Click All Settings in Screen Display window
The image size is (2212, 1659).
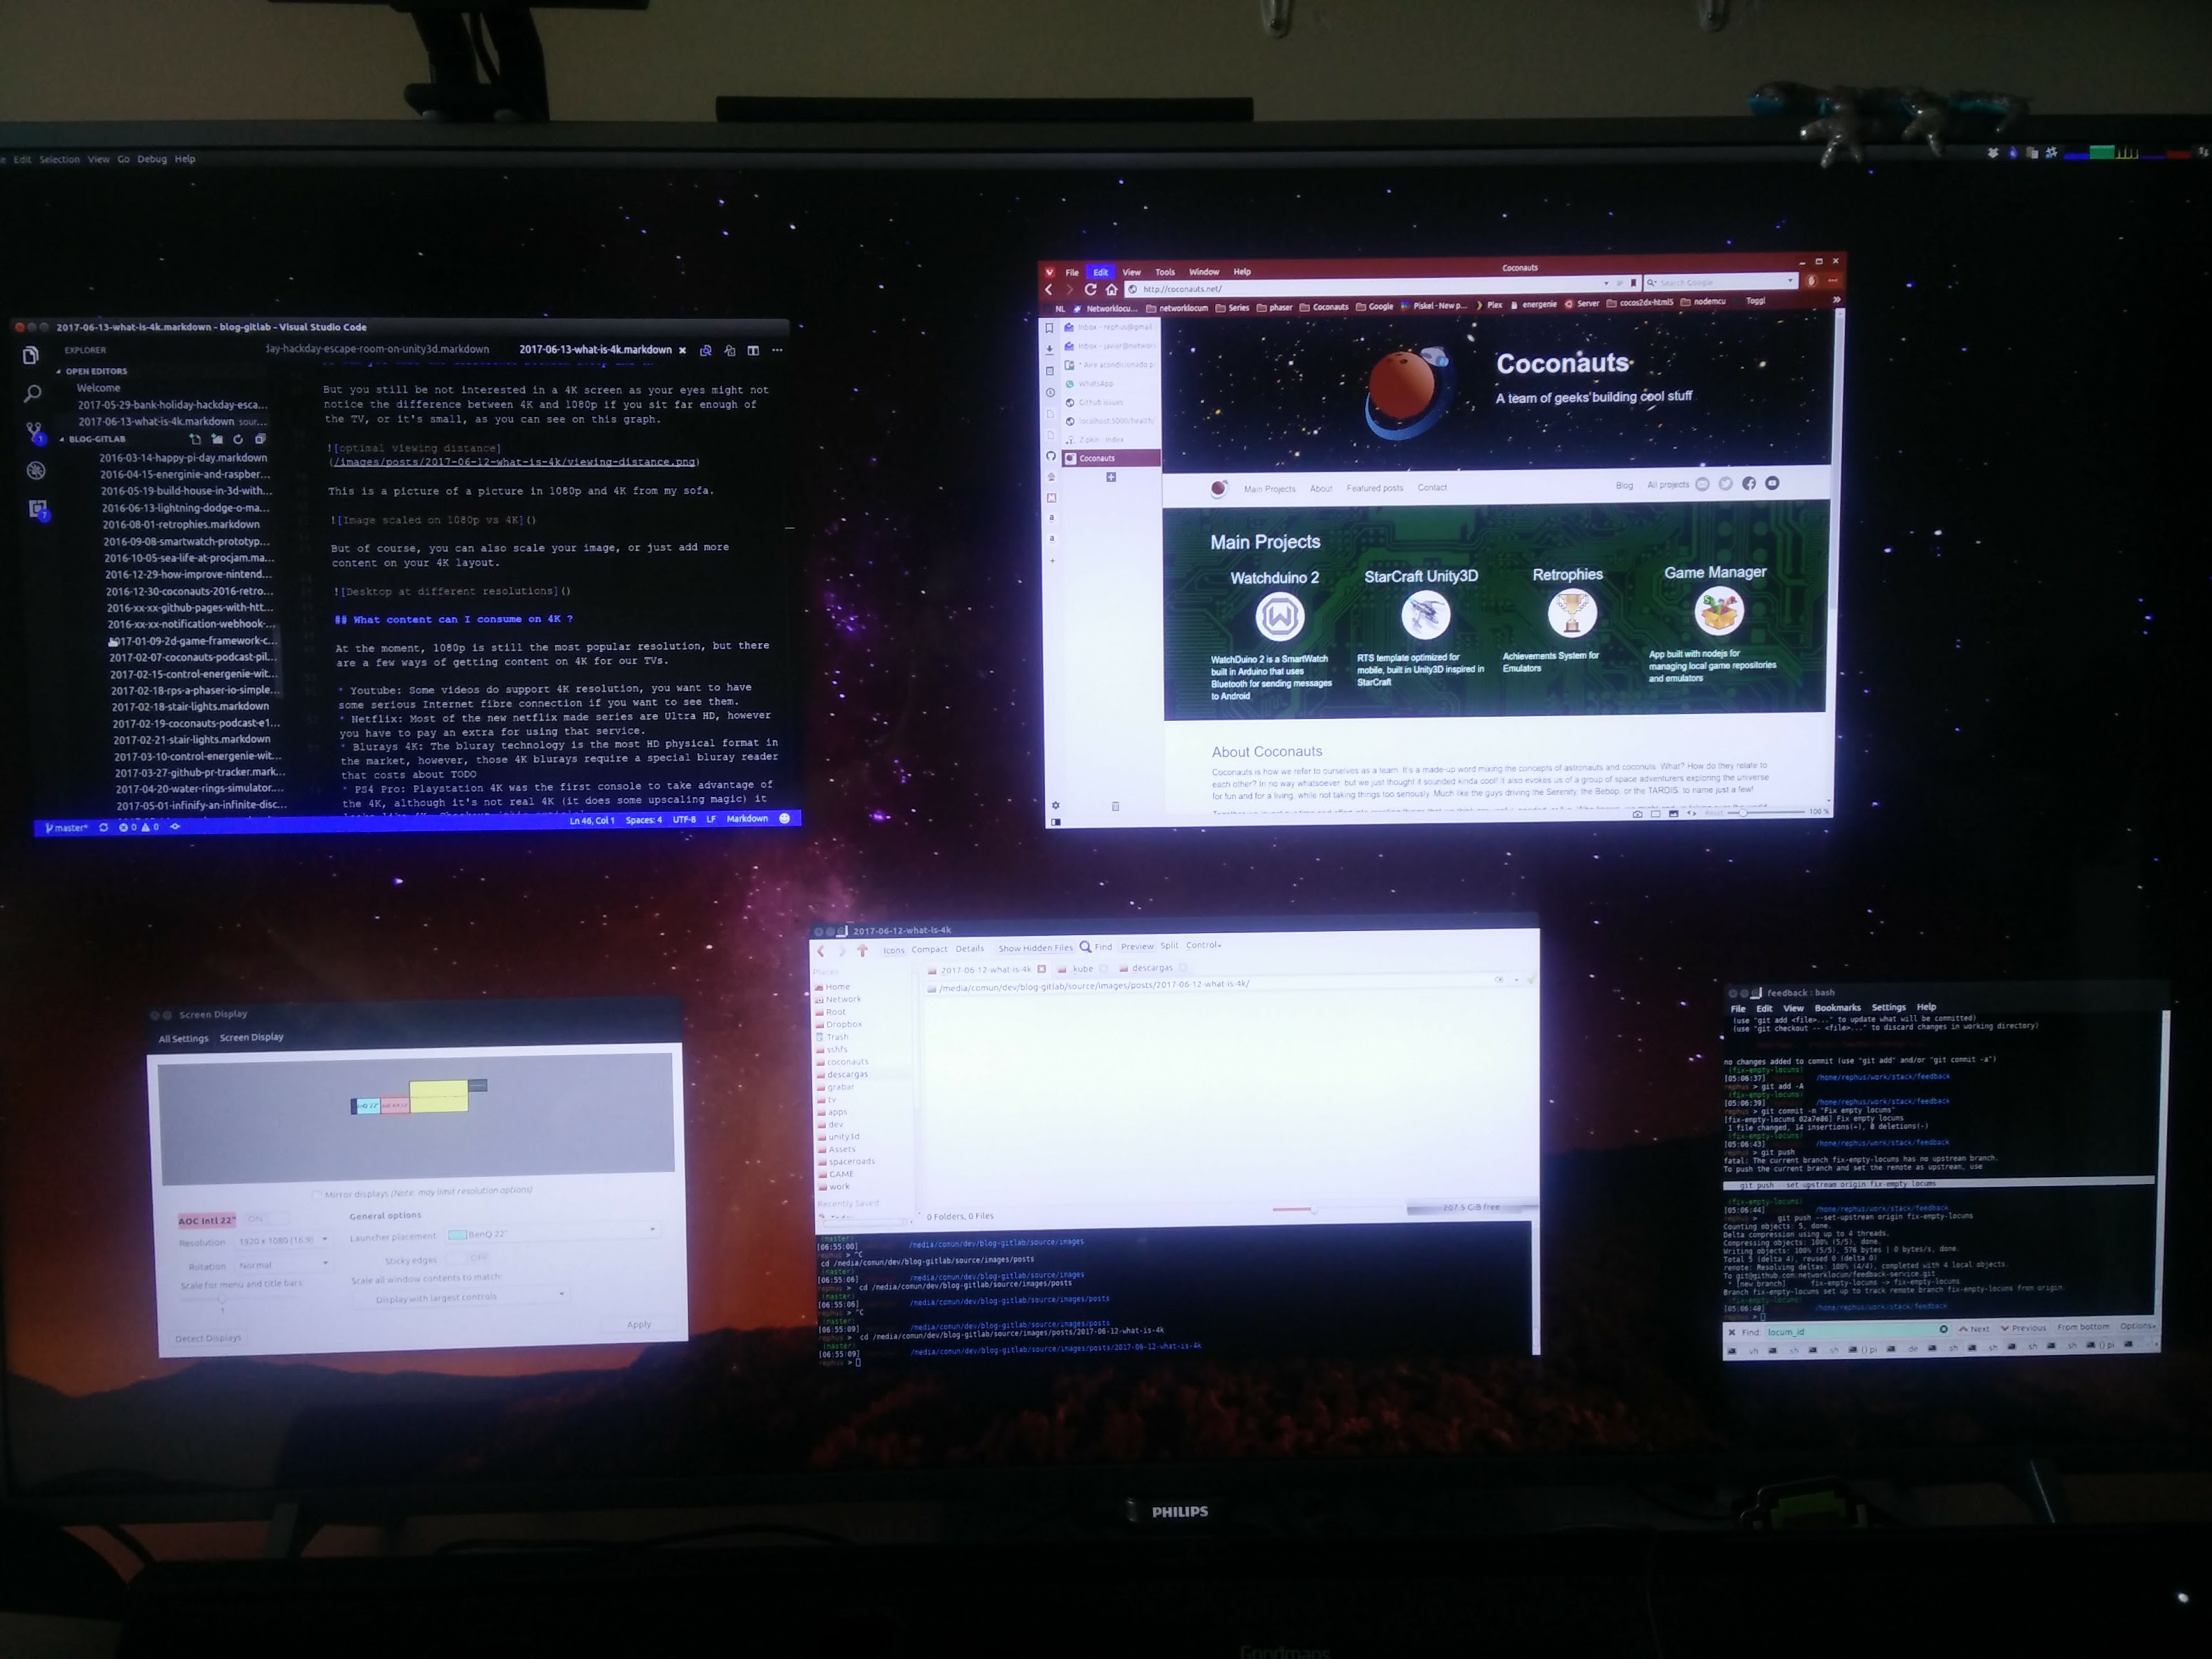pyautogui.click(x=184, y=1039)
